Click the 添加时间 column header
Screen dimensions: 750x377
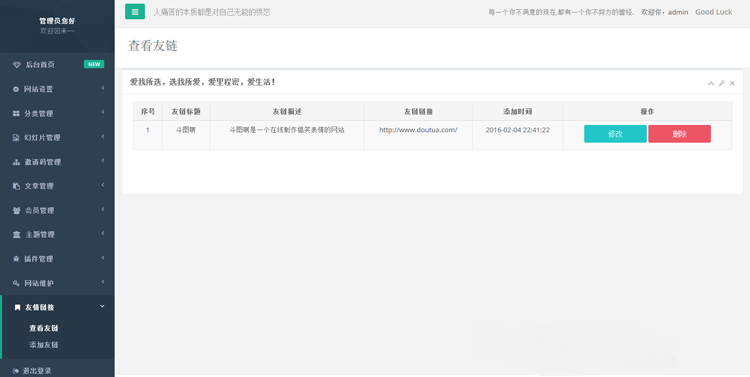tap(518, 111)
